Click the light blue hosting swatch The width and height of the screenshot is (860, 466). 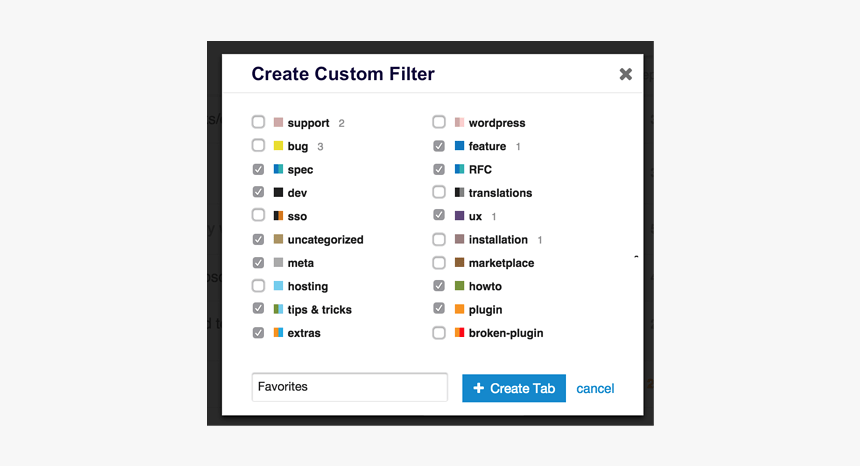click(x=279, y=286)
